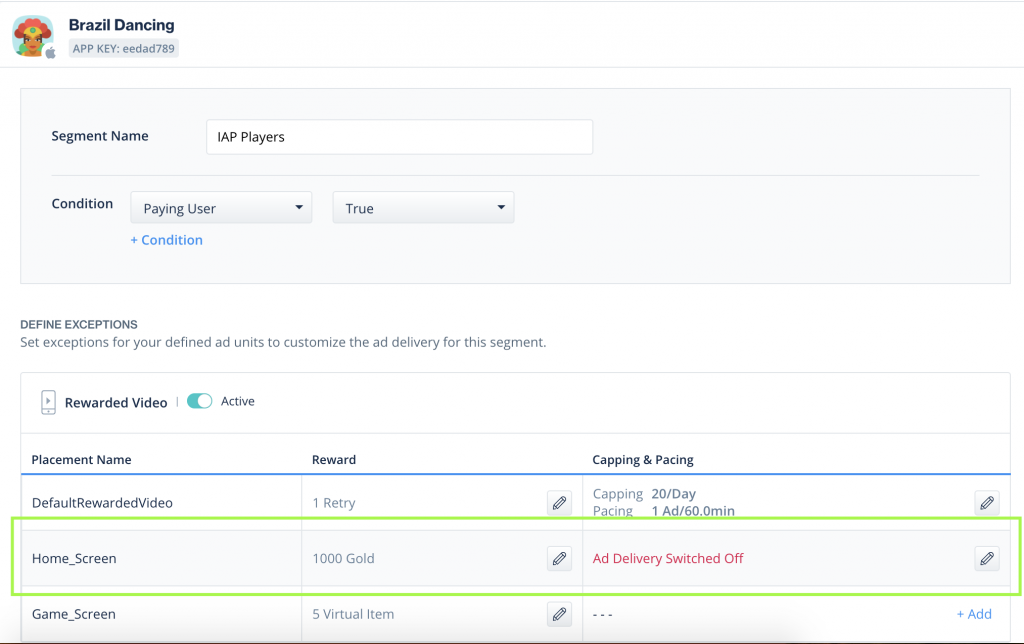Screen dimensions: 1024x644
Task: Click the Reward column header
Action: point(333,460)
